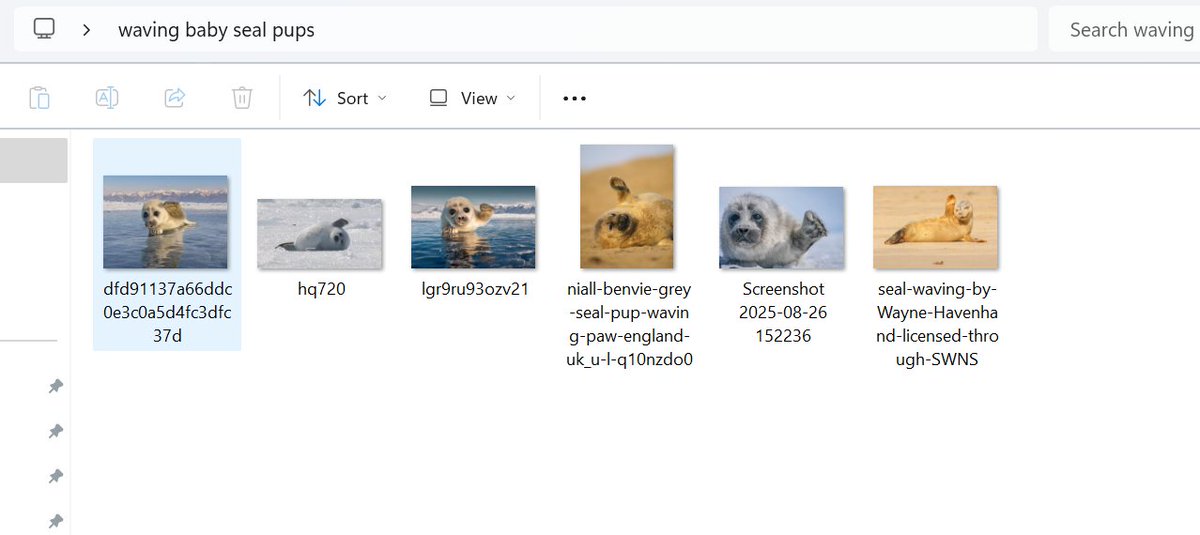Select seal-waving-by-Wayne-Havenhand thumbnail
Viewport: 1200px width, 535px height.
[935, 227]
